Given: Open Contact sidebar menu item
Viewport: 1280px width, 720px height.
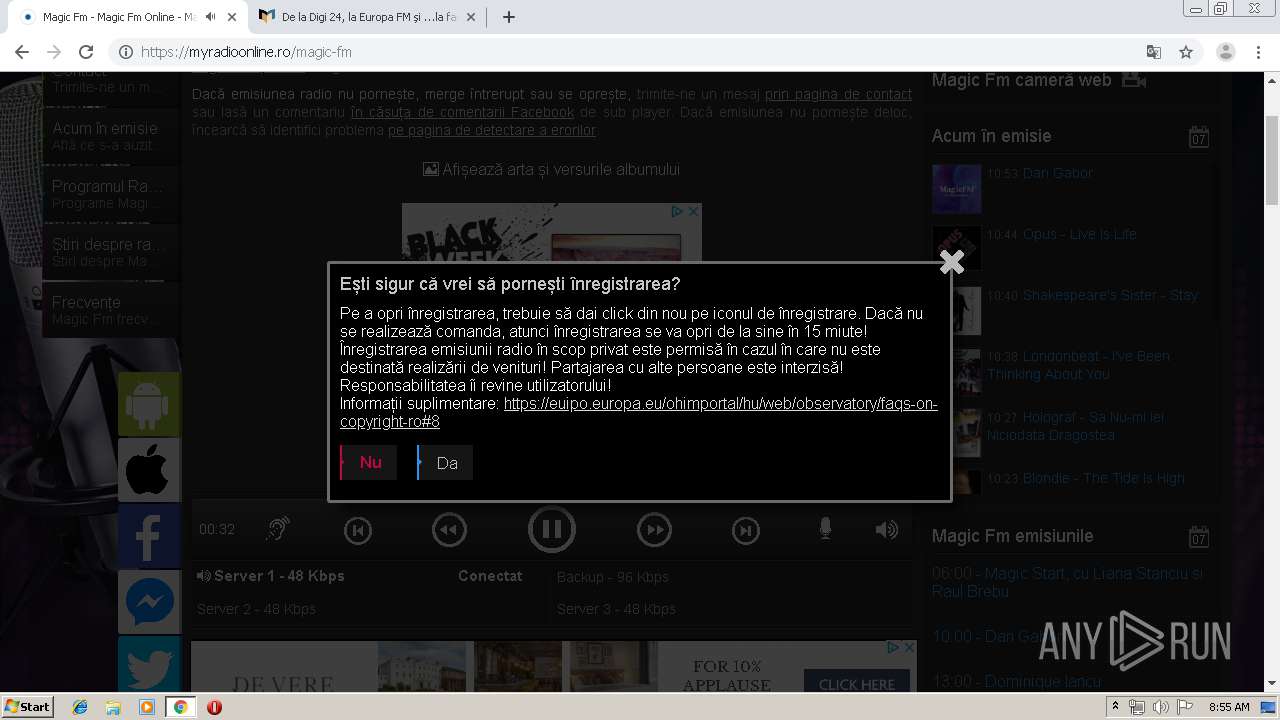Looking at the screenshot, I should [111, 84].
